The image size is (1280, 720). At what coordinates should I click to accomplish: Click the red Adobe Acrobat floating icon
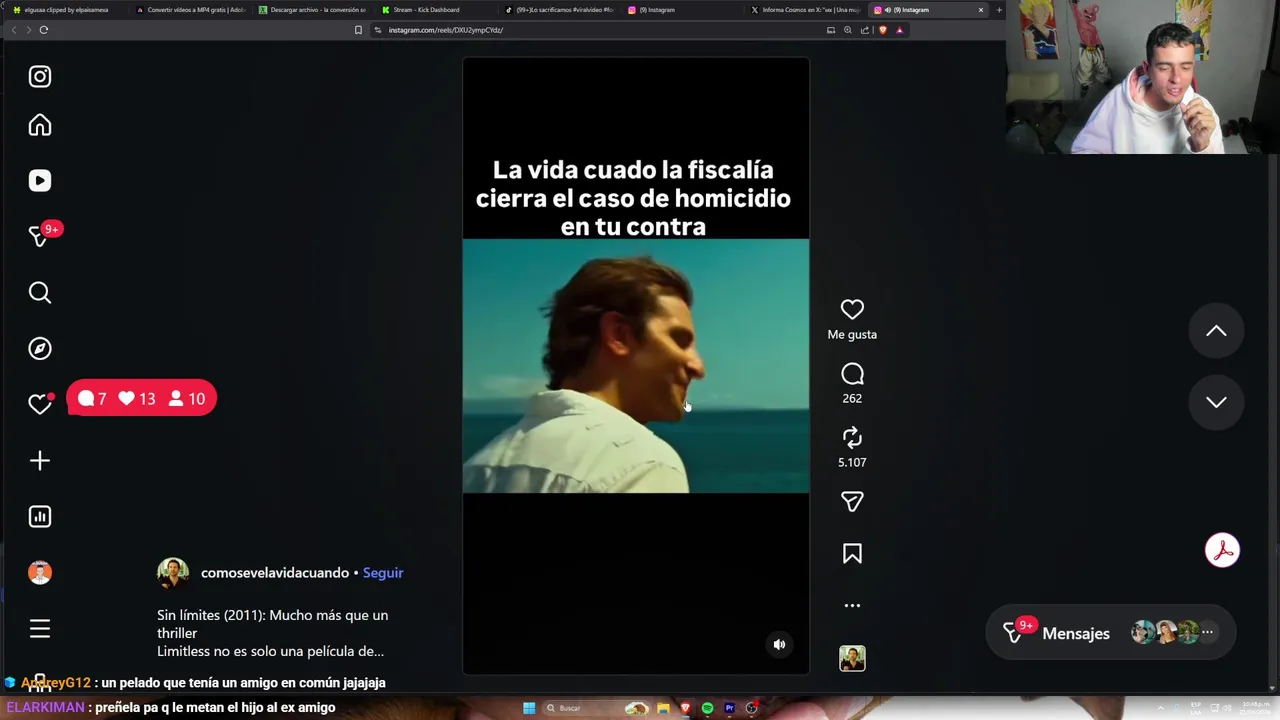point(1222,551)
